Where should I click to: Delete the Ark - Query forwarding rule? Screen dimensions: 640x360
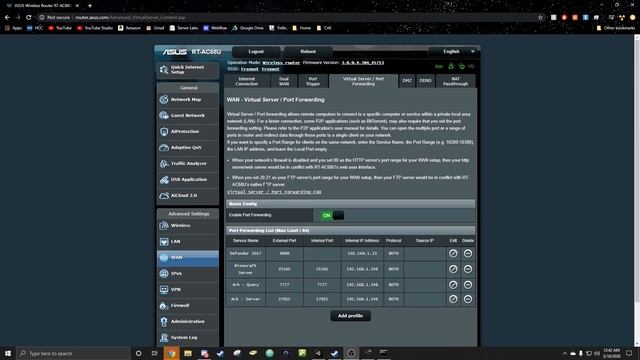(468, 284)
